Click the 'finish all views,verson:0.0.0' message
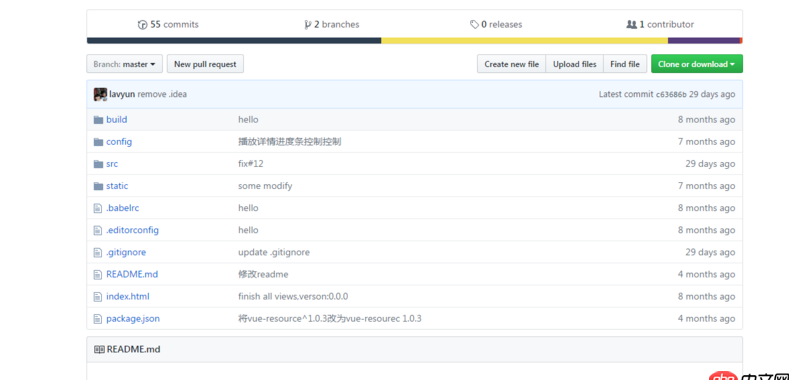The width and height of the screenshot is (800, 380). [293, 296]
